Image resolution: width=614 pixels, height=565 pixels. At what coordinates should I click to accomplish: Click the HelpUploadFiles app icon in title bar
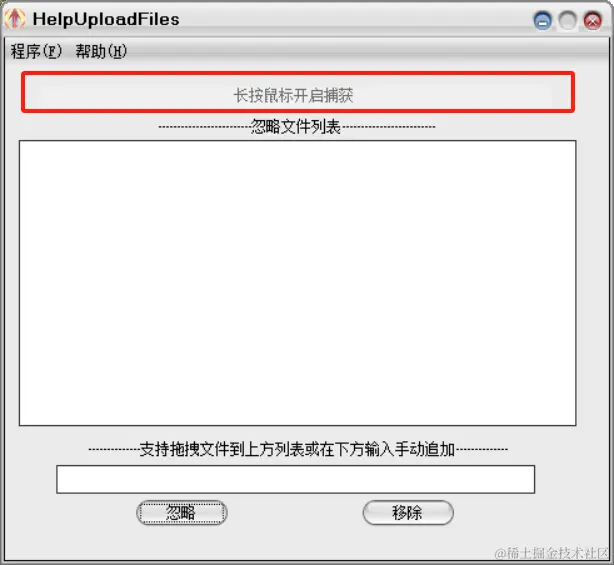tap(15, 18)
